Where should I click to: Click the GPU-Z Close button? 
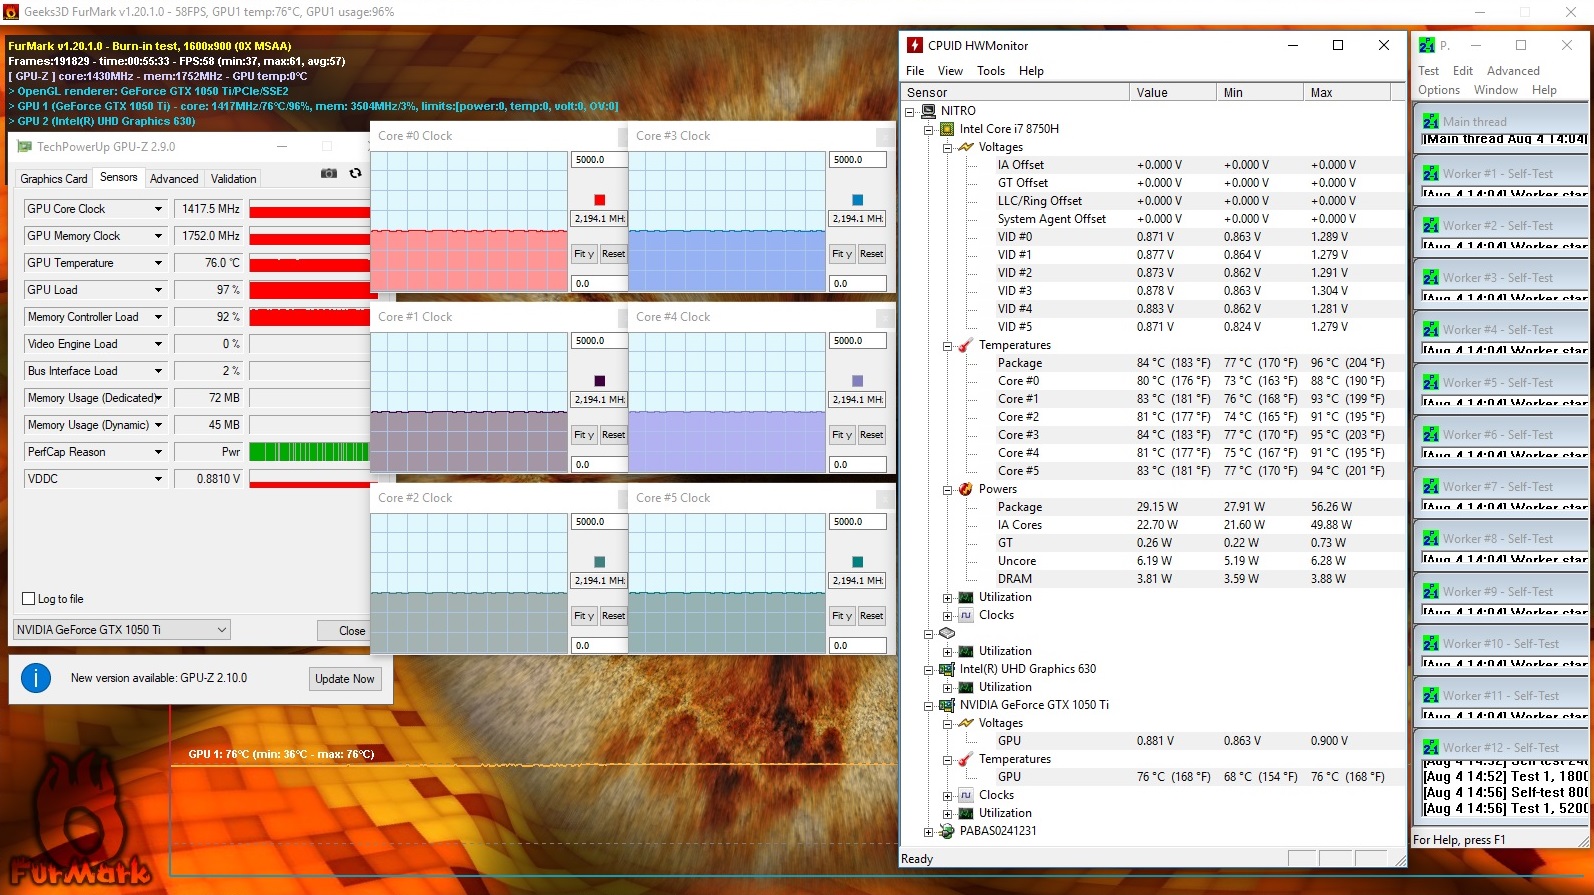(x=344, y=631)
